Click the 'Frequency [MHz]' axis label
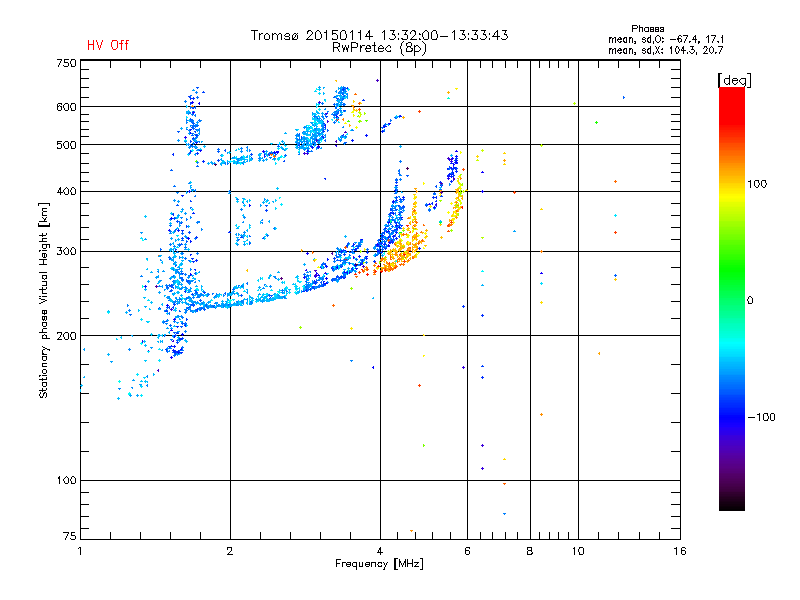 tap(379, 564)
